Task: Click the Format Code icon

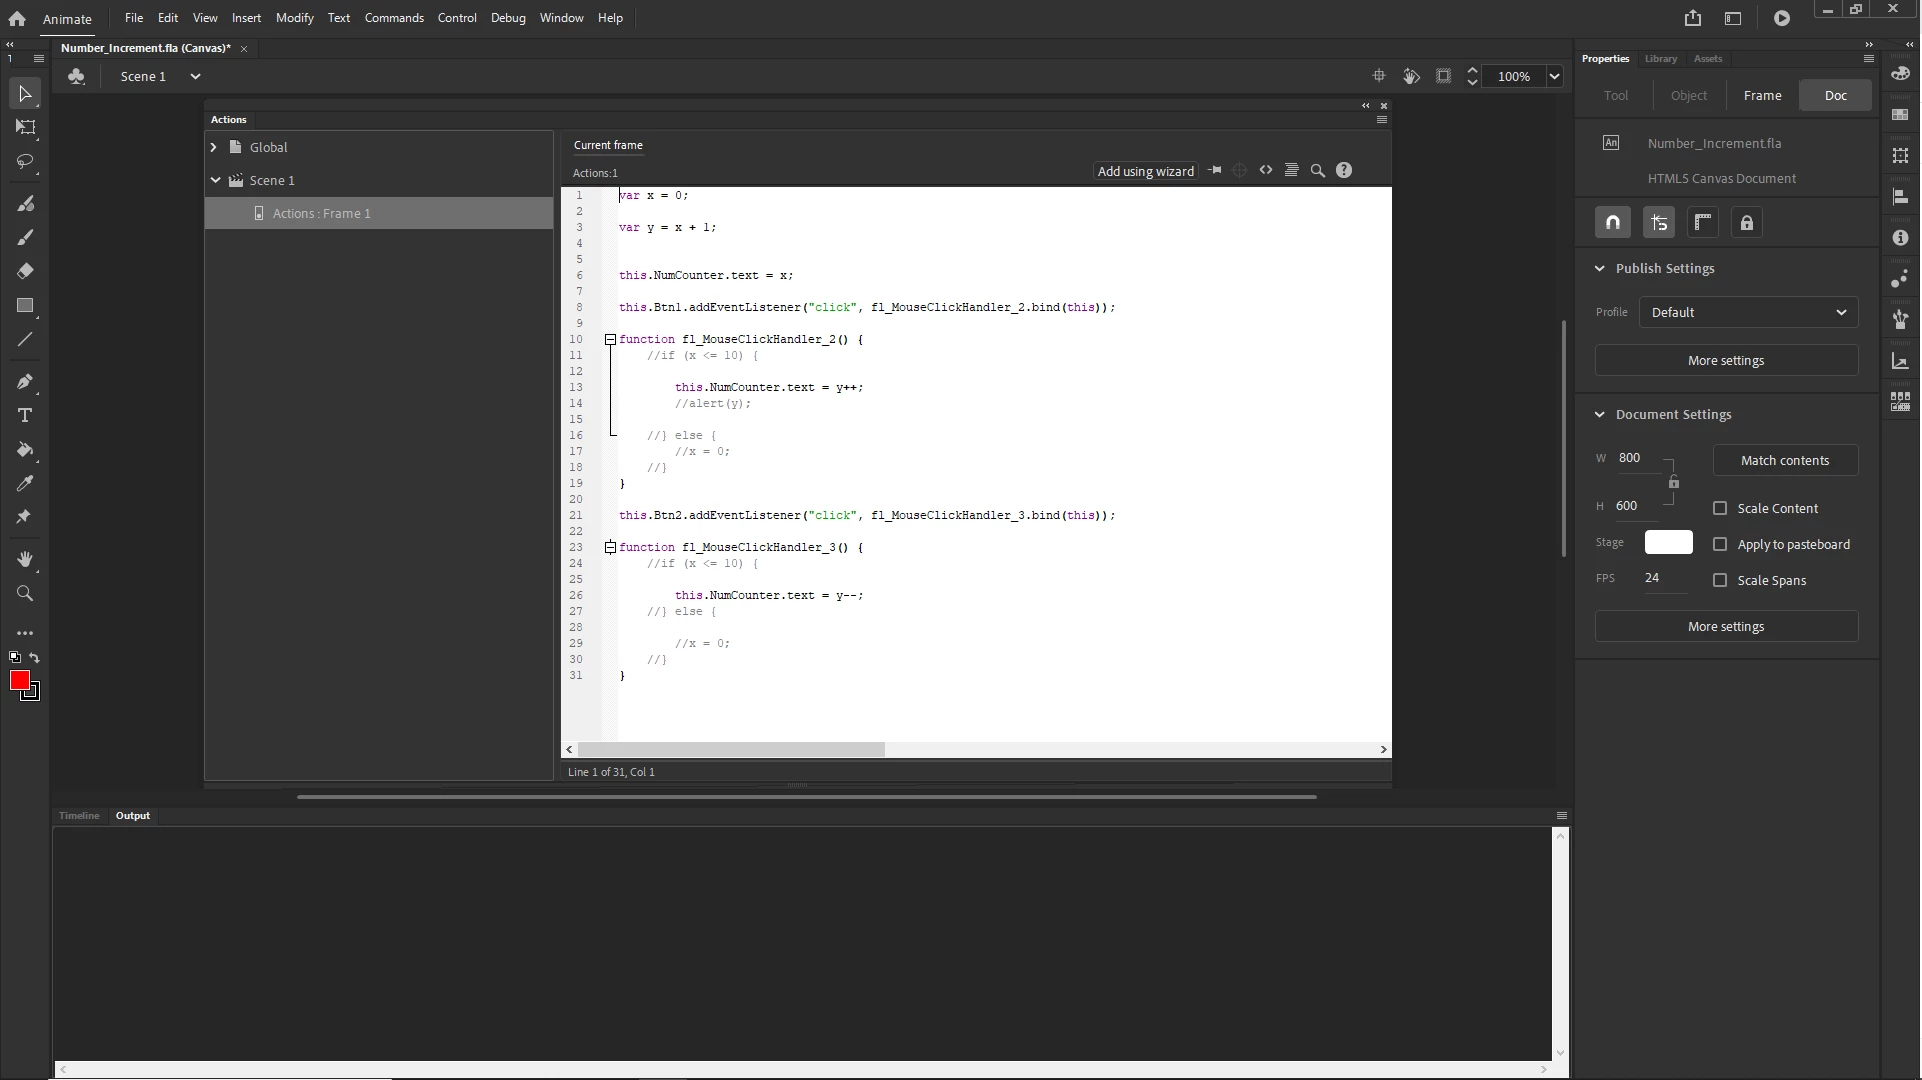Action: [1292, 171]
